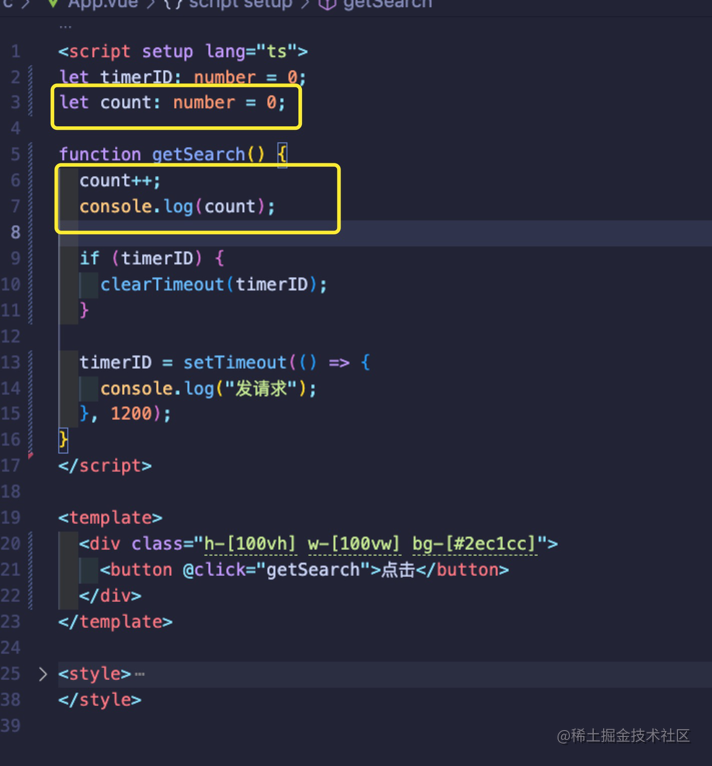Click line number 25 in the gutter
The image size is (712, 766).
click(11, 674)
